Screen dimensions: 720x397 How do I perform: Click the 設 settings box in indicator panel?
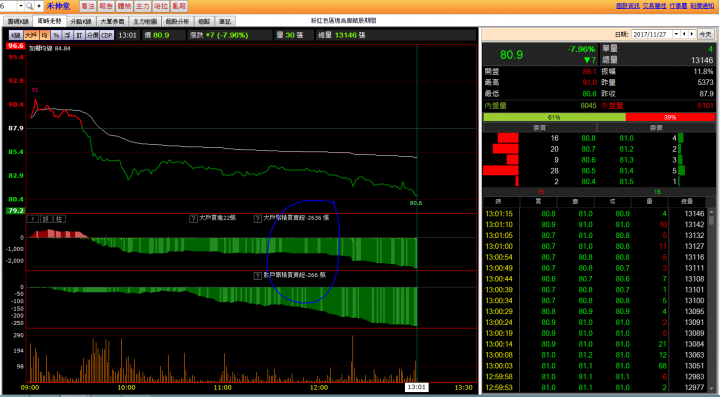(46, 219)
